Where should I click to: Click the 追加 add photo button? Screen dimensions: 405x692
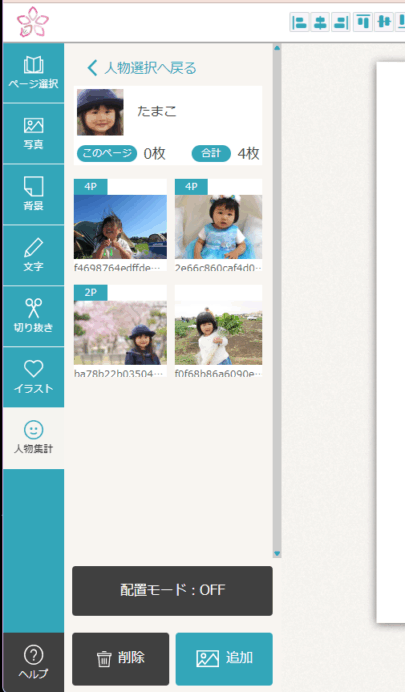(224, 659)
